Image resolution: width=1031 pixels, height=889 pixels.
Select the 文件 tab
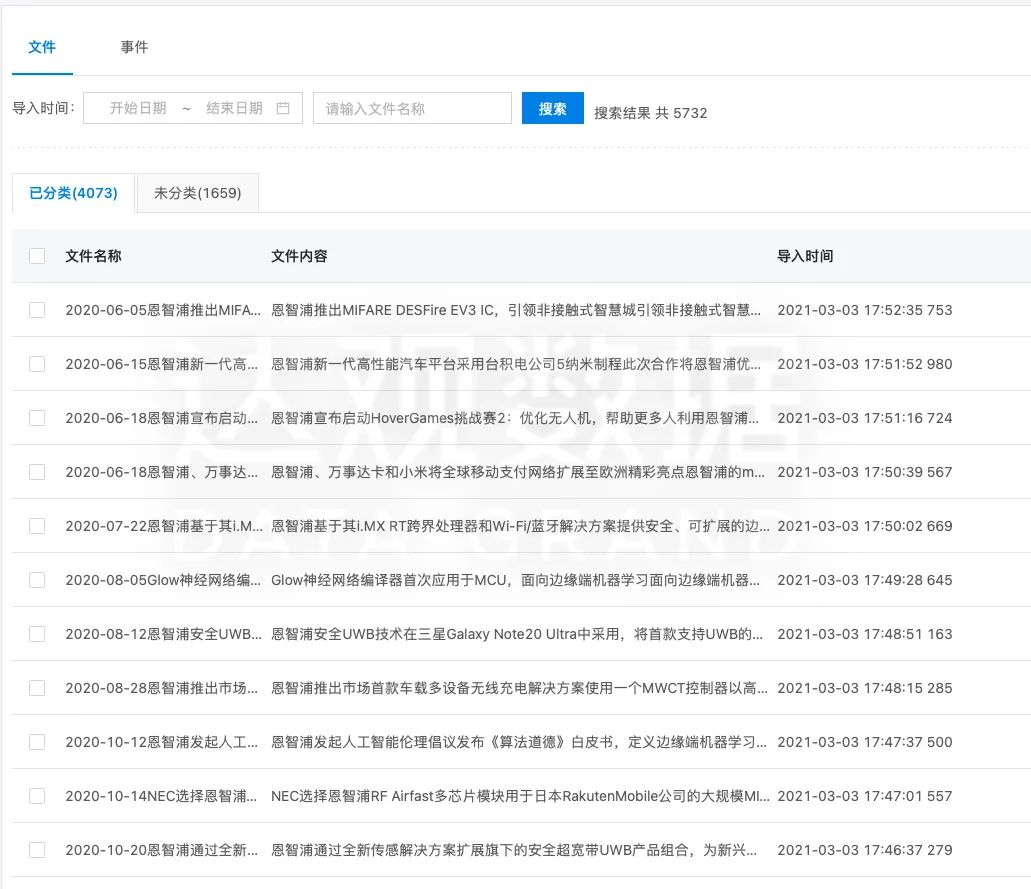click(x=42, y=46)
